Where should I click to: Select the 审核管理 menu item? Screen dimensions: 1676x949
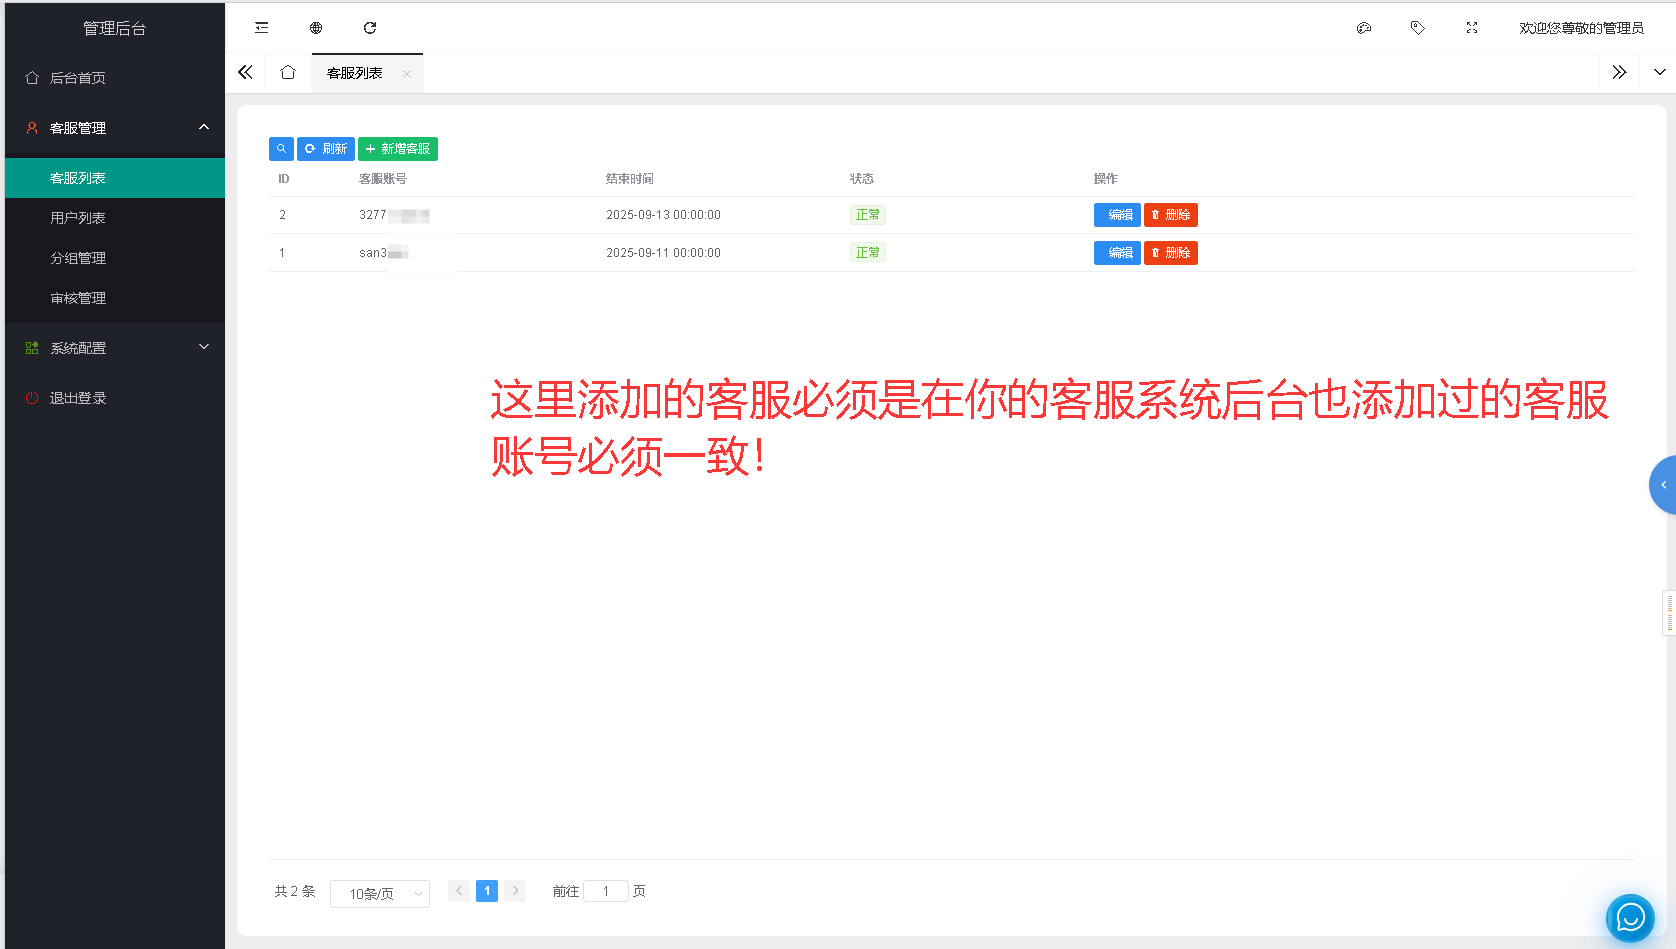[x=78, y=297]
